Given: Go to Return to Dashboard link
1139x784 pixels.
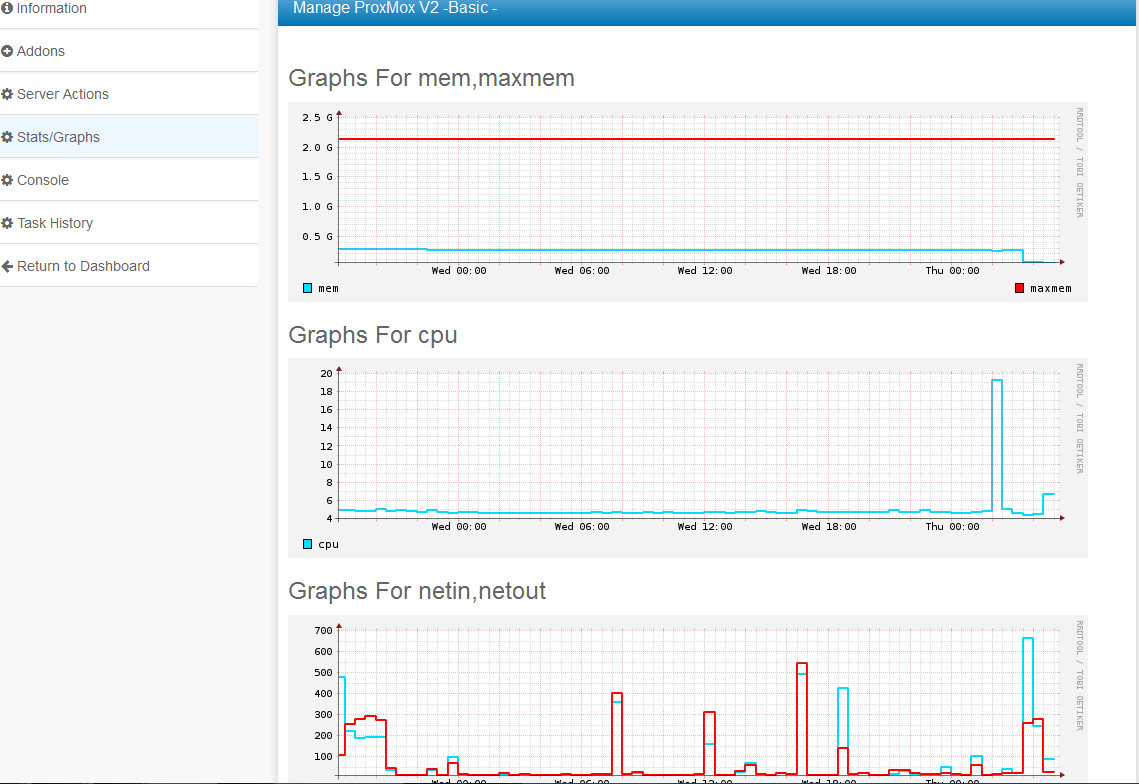Looking at the screenshot, I should point(129,266).
